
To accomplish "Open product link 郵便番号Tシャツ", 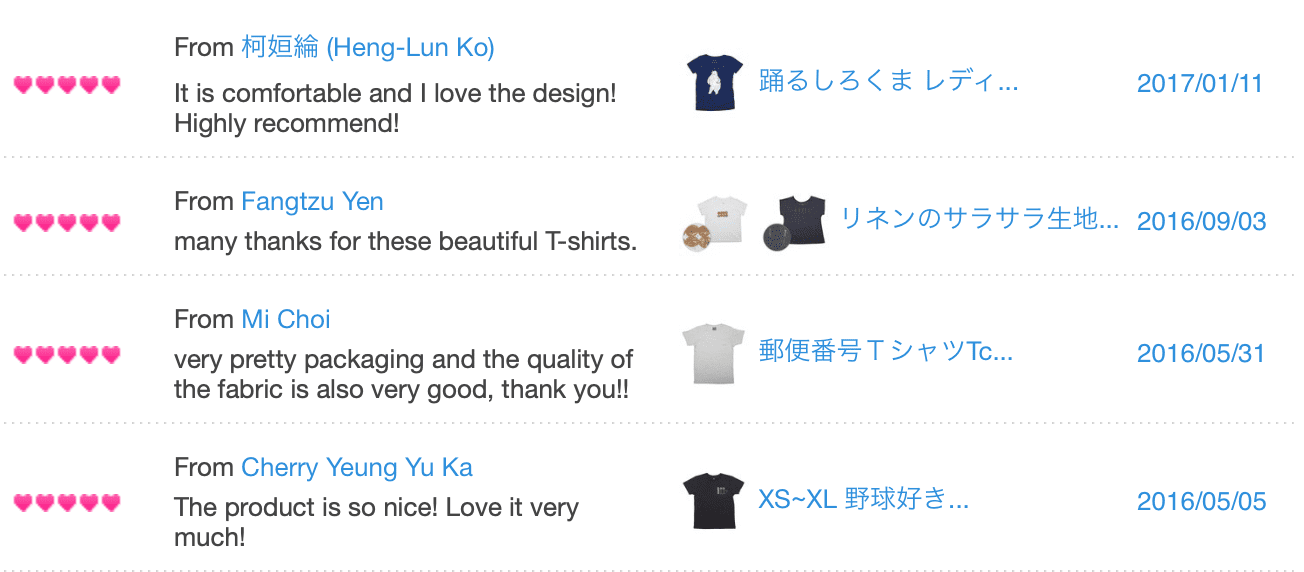I will [x=886, y=351].
